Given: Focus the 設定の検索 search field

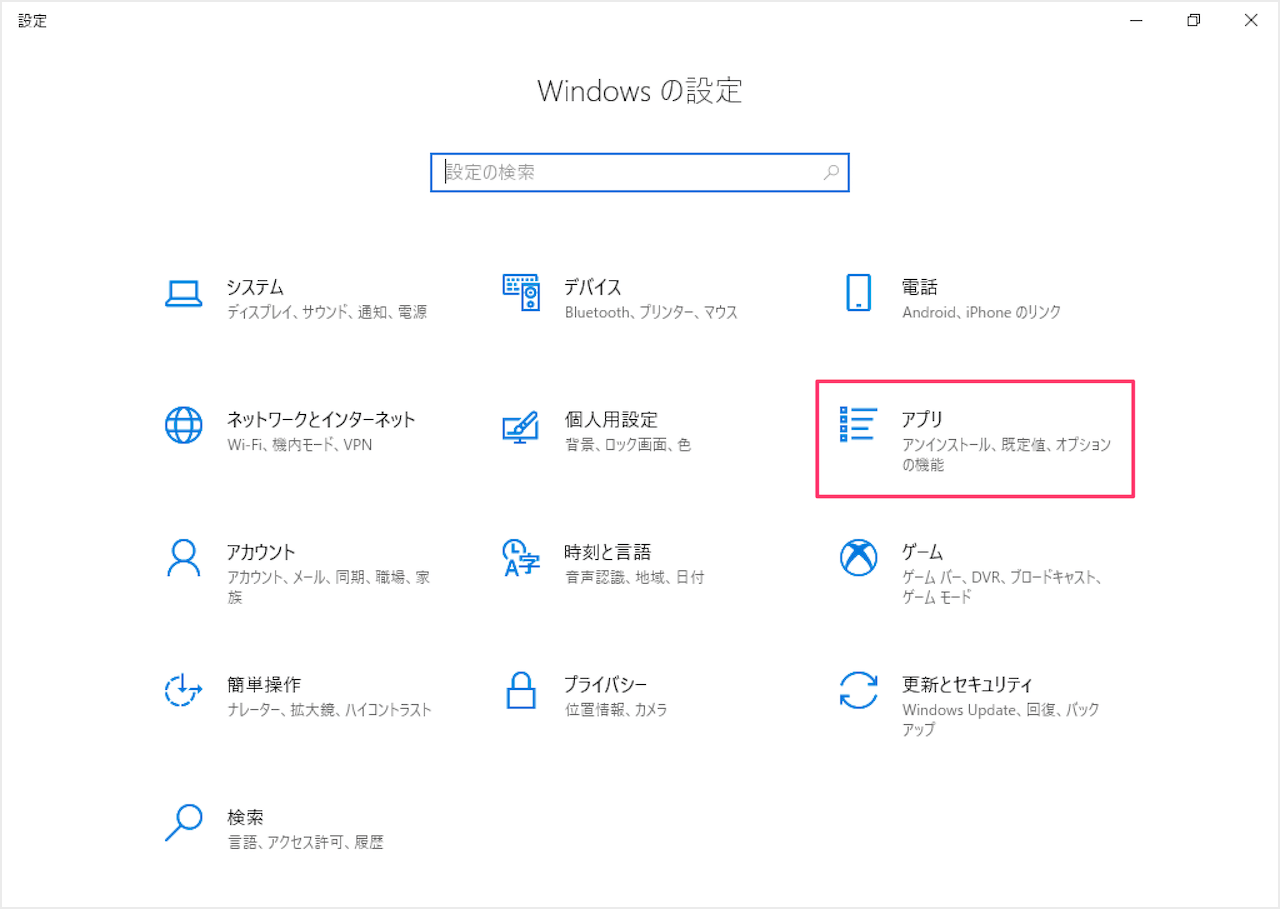Looking at the screenshot, I should pyautogui.click(x=640, y=172).
